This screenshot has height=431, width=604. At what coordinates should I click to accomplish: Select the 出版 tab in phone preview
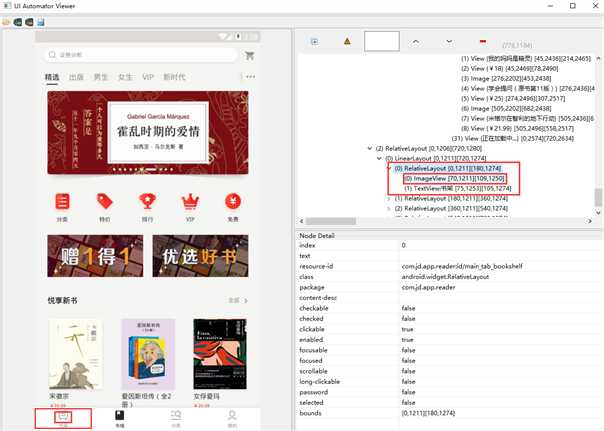[x=76, y=77]
